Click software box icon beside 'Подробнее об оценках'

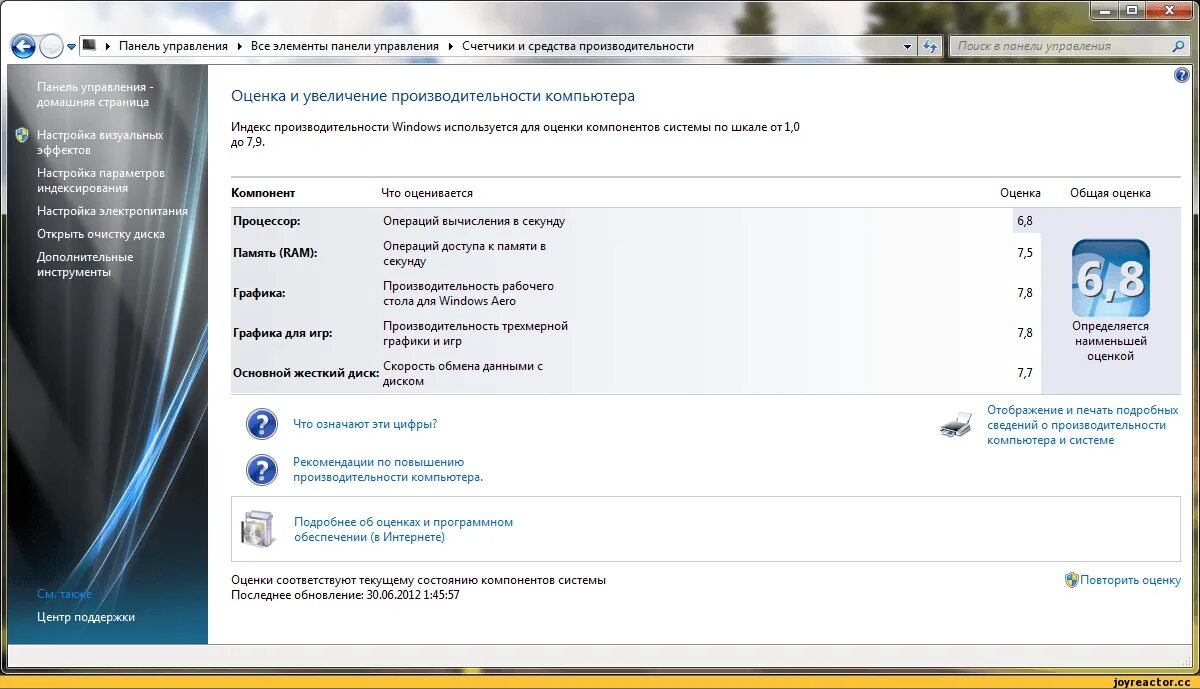tap(257, 529)
